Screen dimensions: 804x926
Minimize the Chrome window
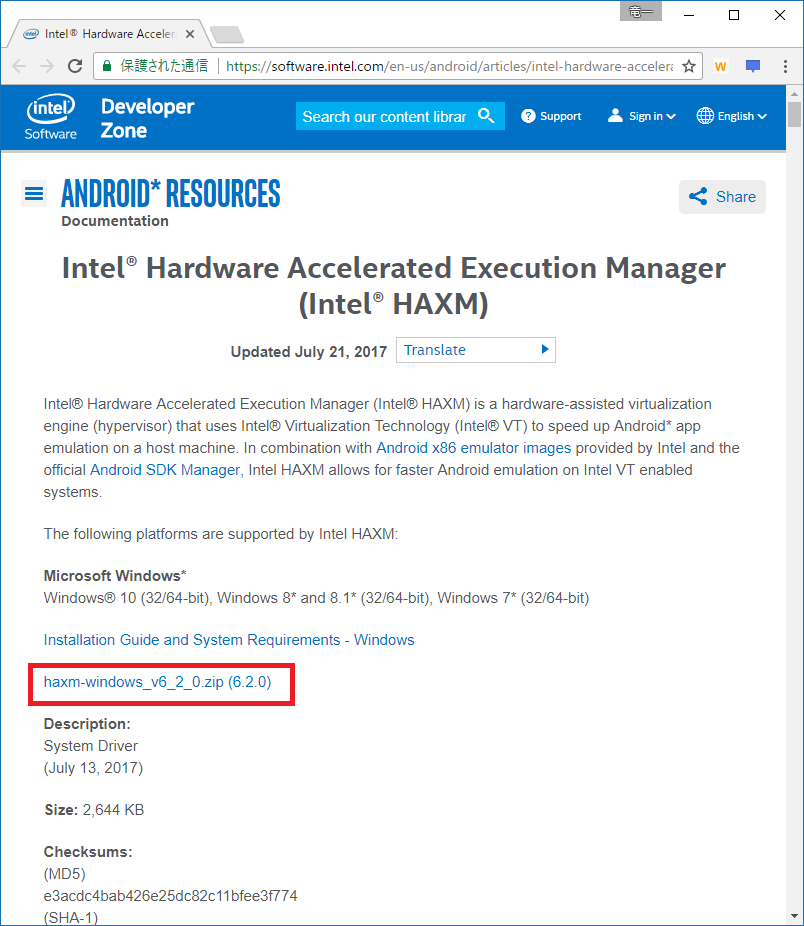tap(689, 15)
